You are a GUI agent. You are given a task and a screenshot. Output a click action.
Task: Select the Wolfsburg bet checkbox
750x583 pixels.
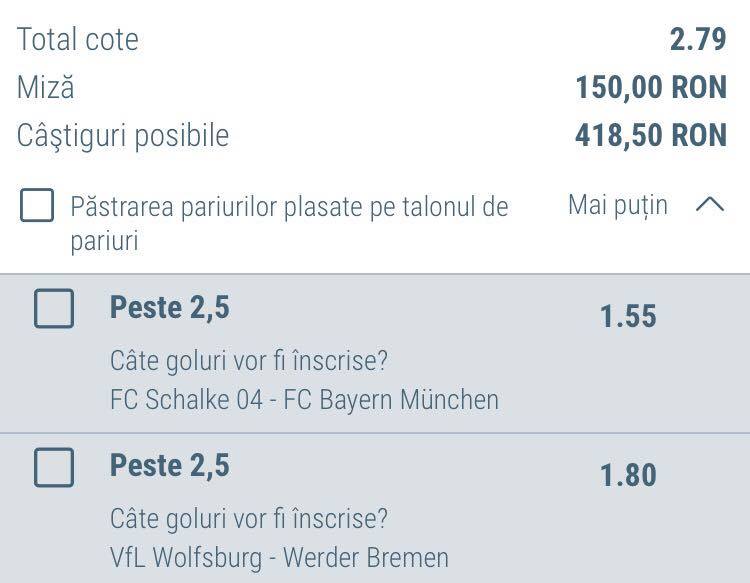54,468
